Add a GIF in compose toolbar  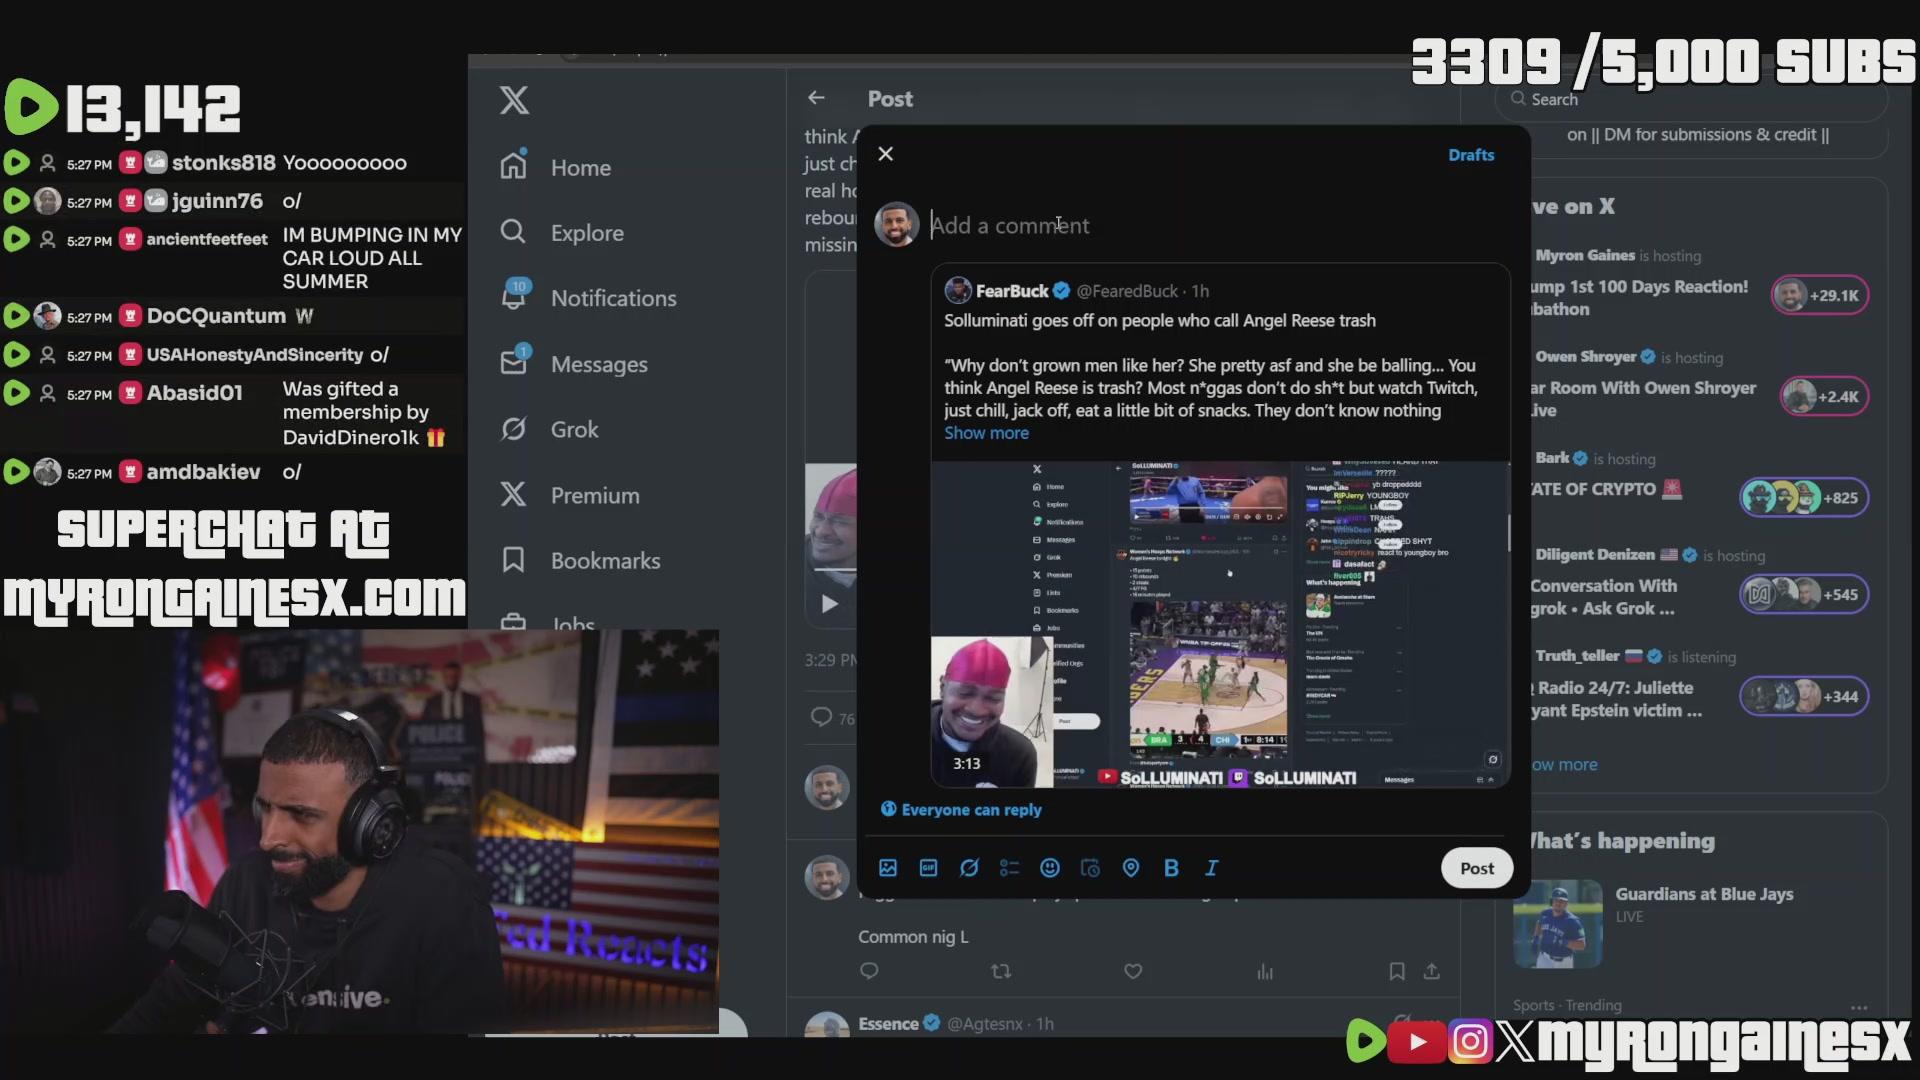pyautogui.click(x=928, y=868)
